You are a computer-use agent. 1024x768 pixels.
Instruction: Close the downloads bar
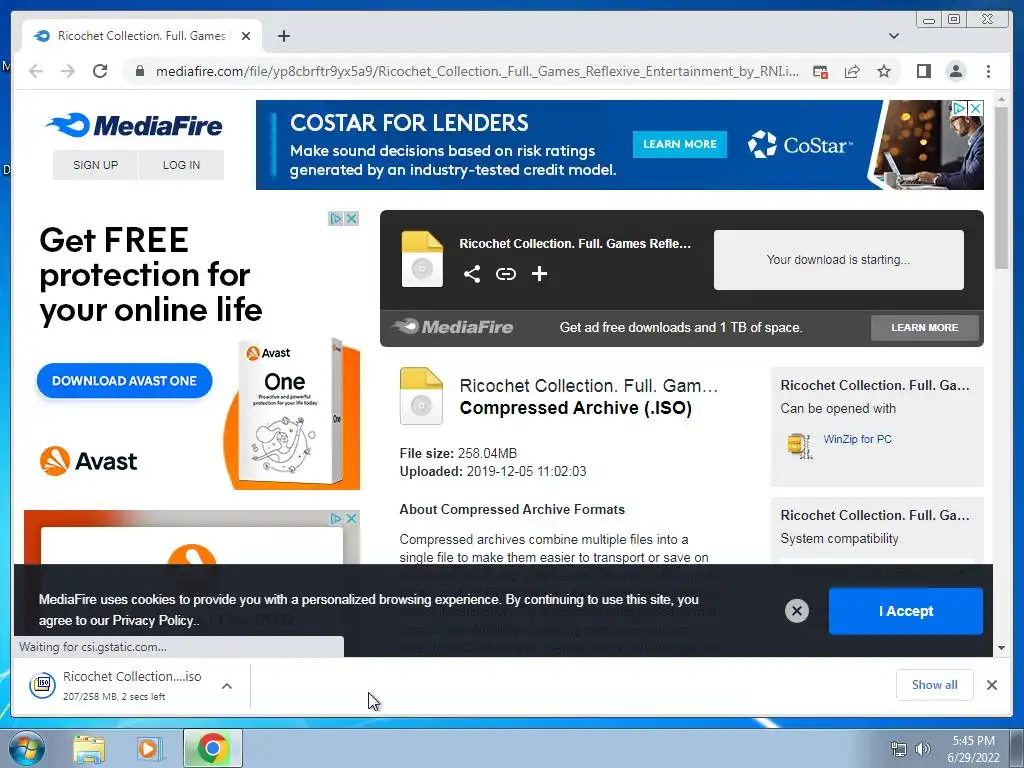pos(992,685)
